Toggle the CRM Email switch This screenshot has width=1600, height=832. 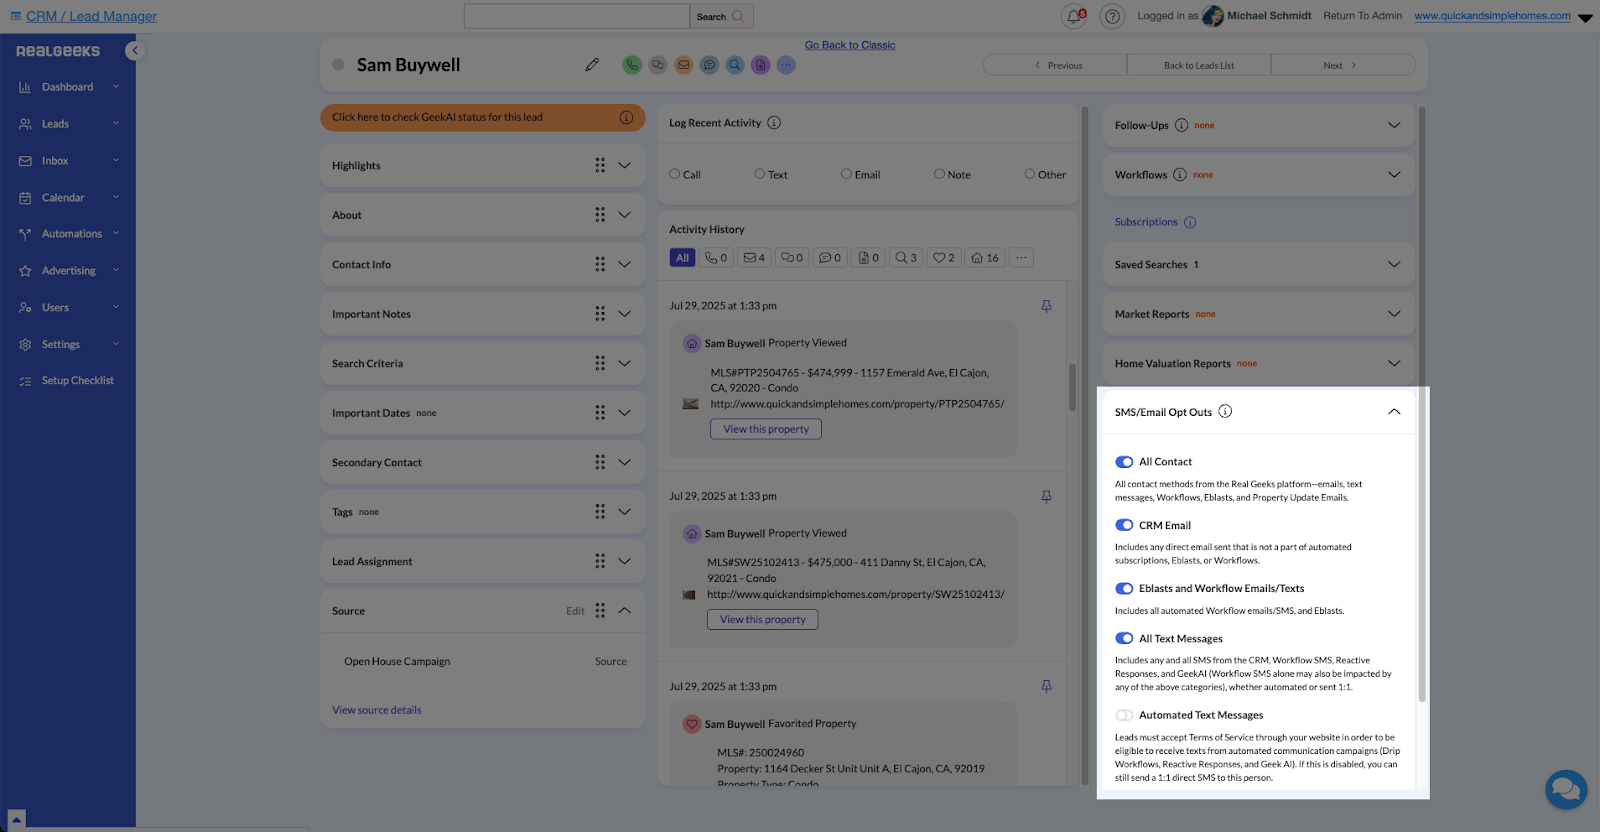(1124, 525)
